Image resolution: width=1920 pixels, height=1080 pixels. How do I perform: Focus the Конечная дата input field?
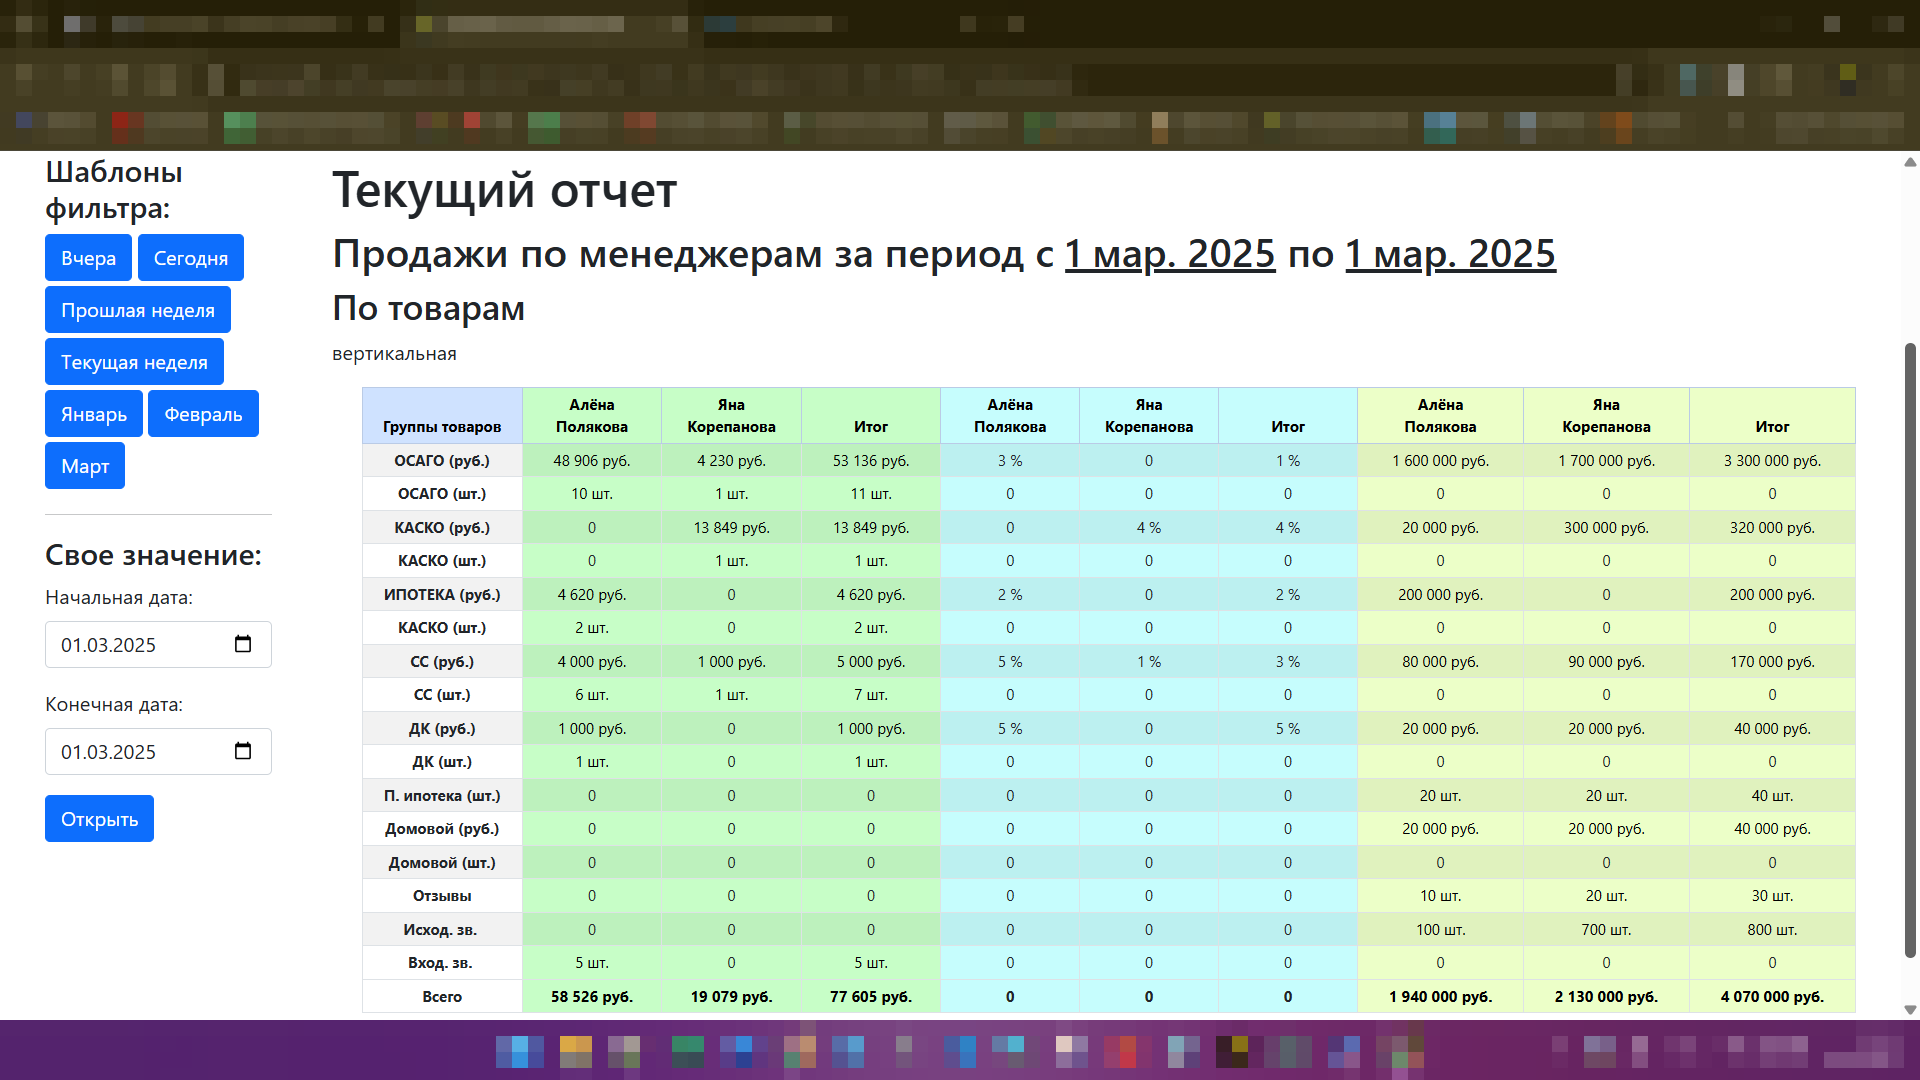(x=158, y=752)
